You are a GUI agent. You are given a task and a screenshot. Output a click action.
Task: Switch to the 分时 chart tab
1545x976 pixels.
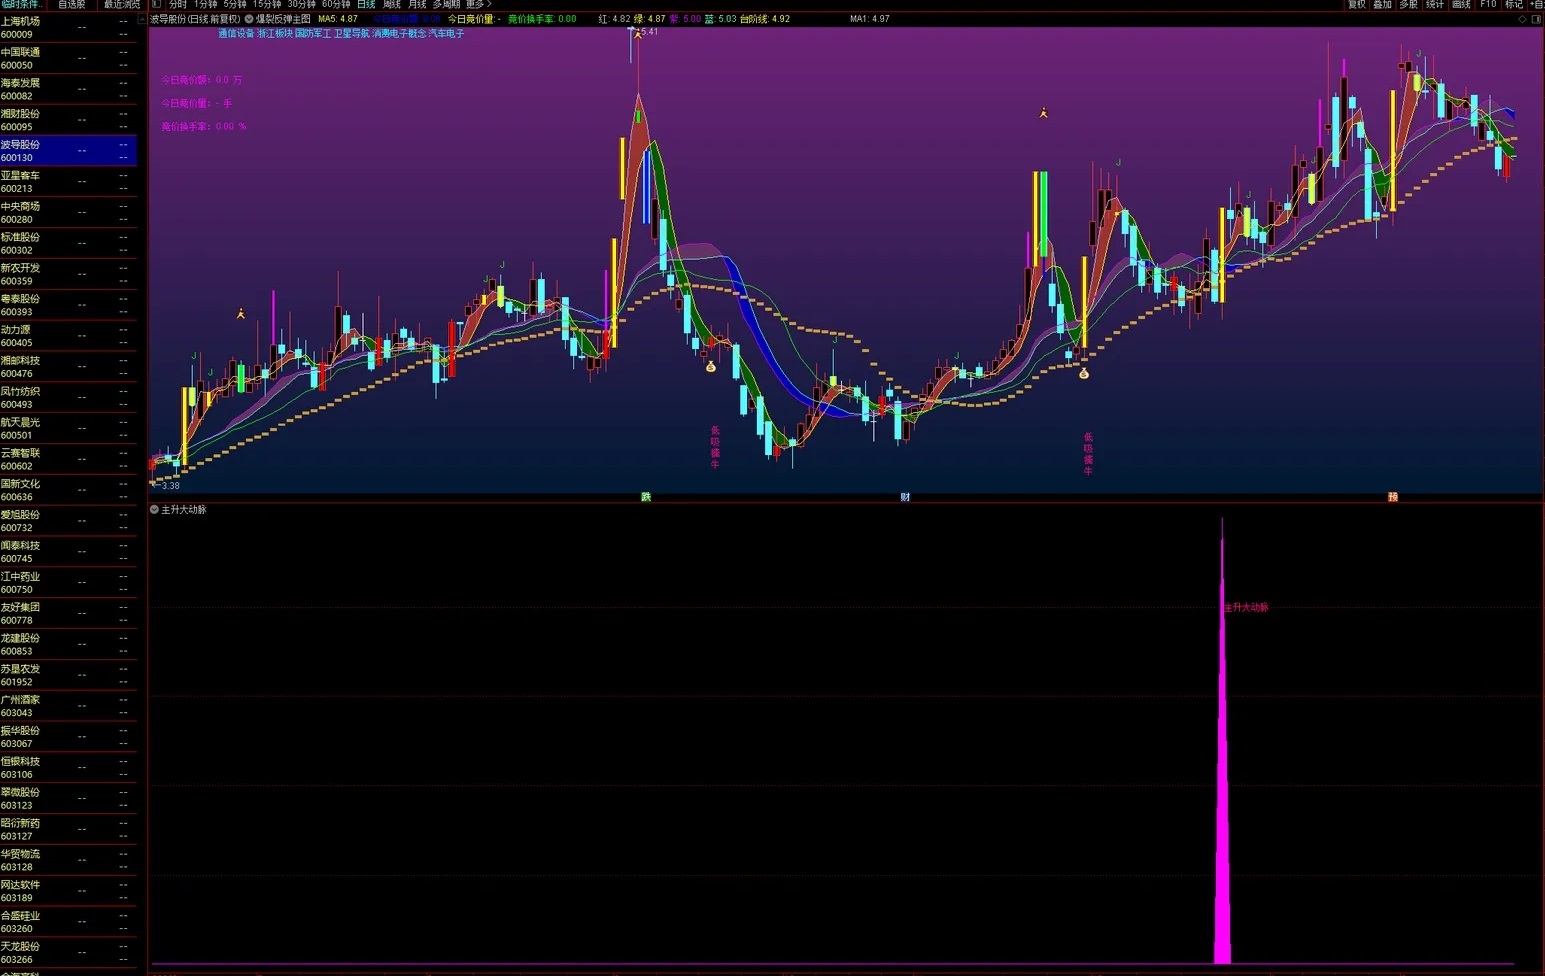178,5
